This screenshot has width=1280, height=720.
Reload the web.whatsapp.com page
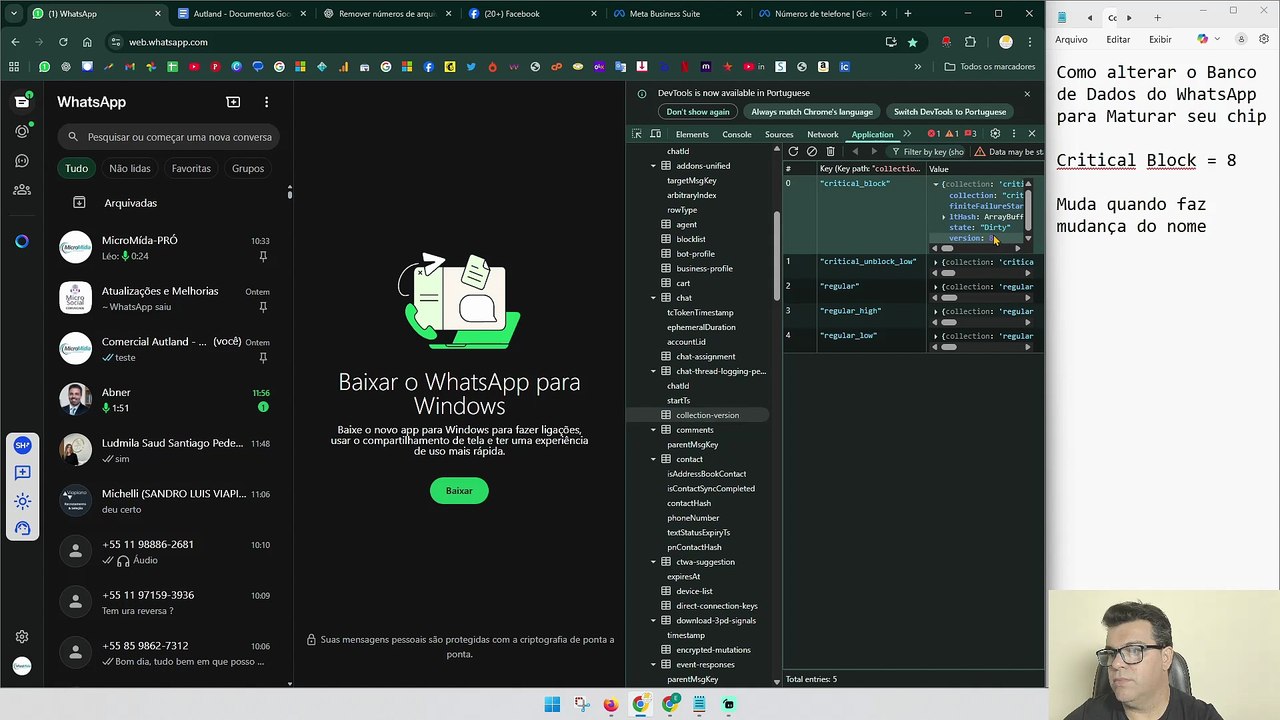pos(63,42)
